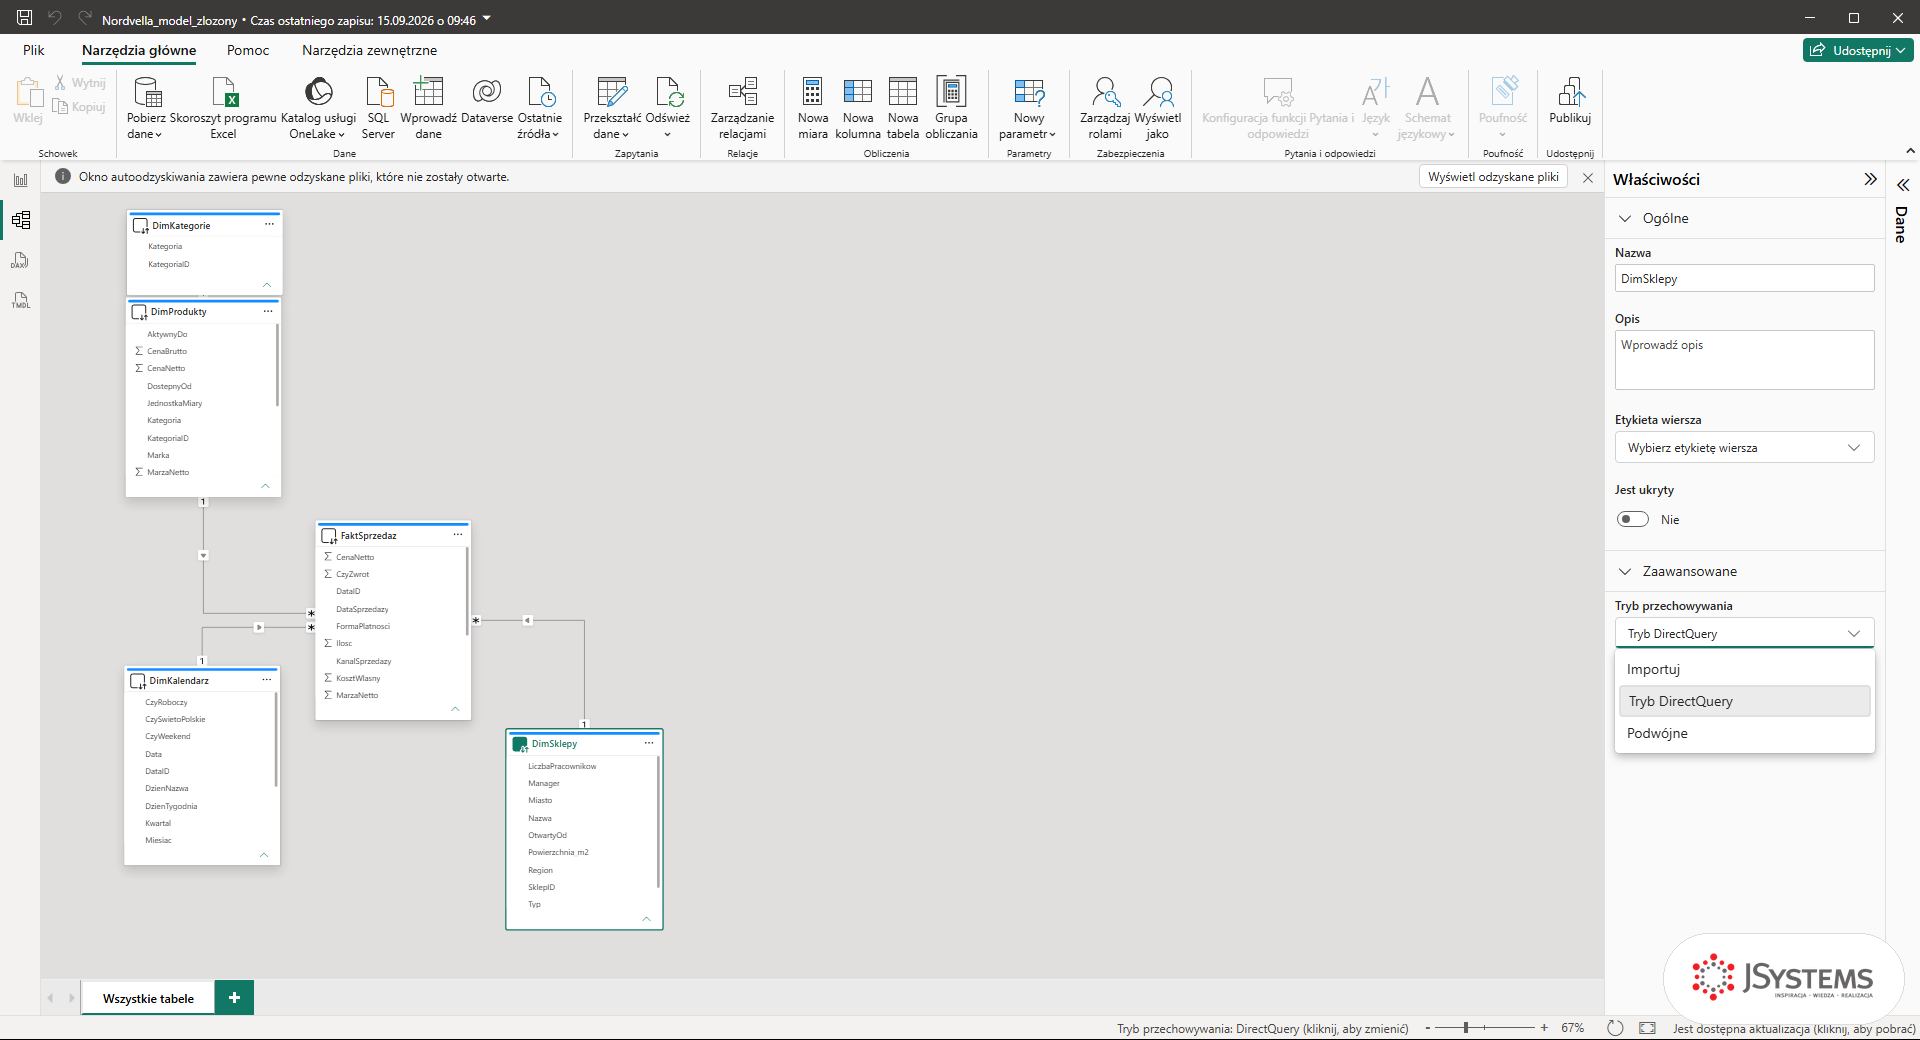The width and height of the screenshot is (1920, 1040).
Task: Open Etykieta wiersza dropdown
Action: pos(1744,447)
